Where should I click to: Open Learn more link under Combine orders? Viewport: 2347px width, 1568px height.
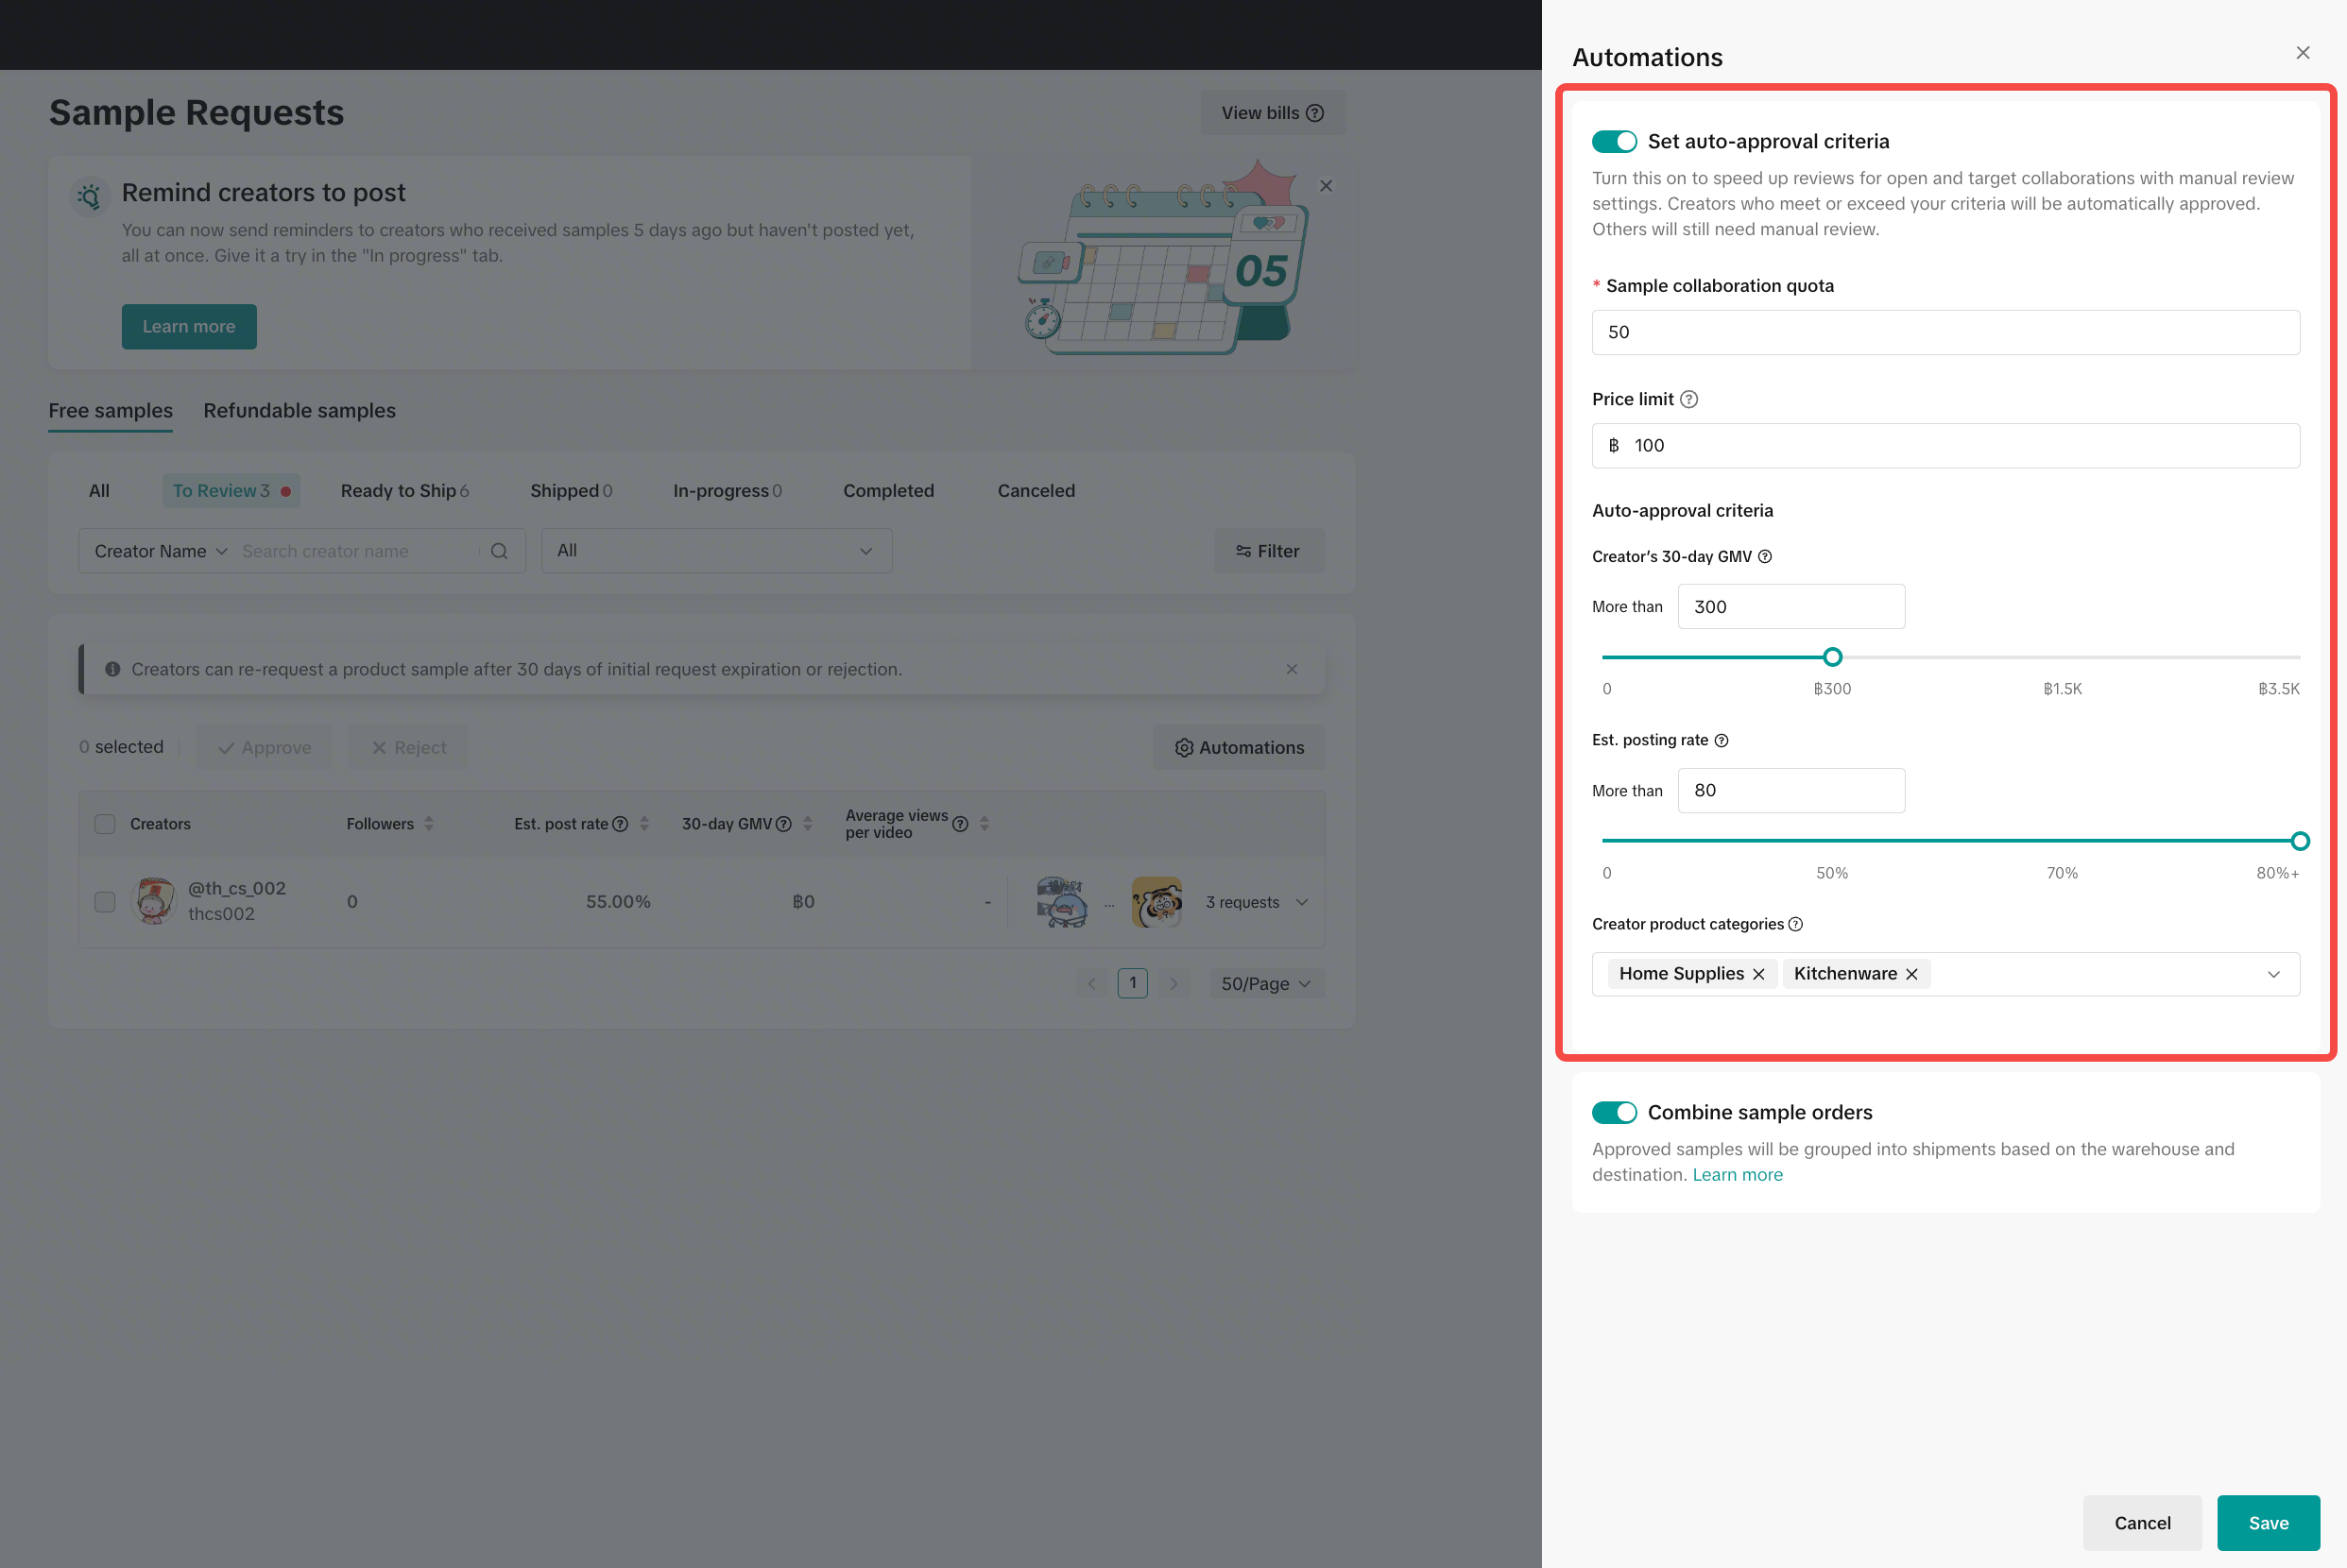click(x=1737, y=1175)
